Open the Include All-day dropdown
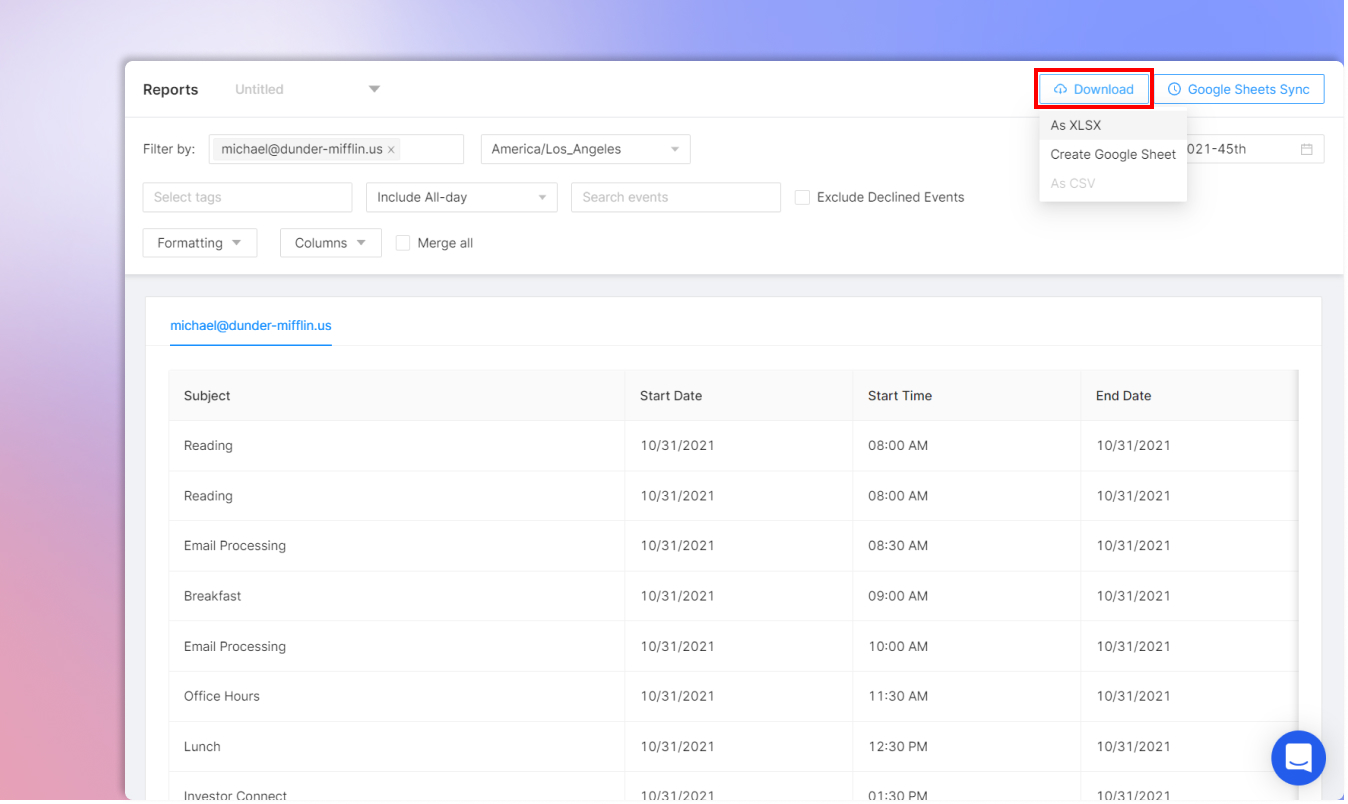 point(461,197)
